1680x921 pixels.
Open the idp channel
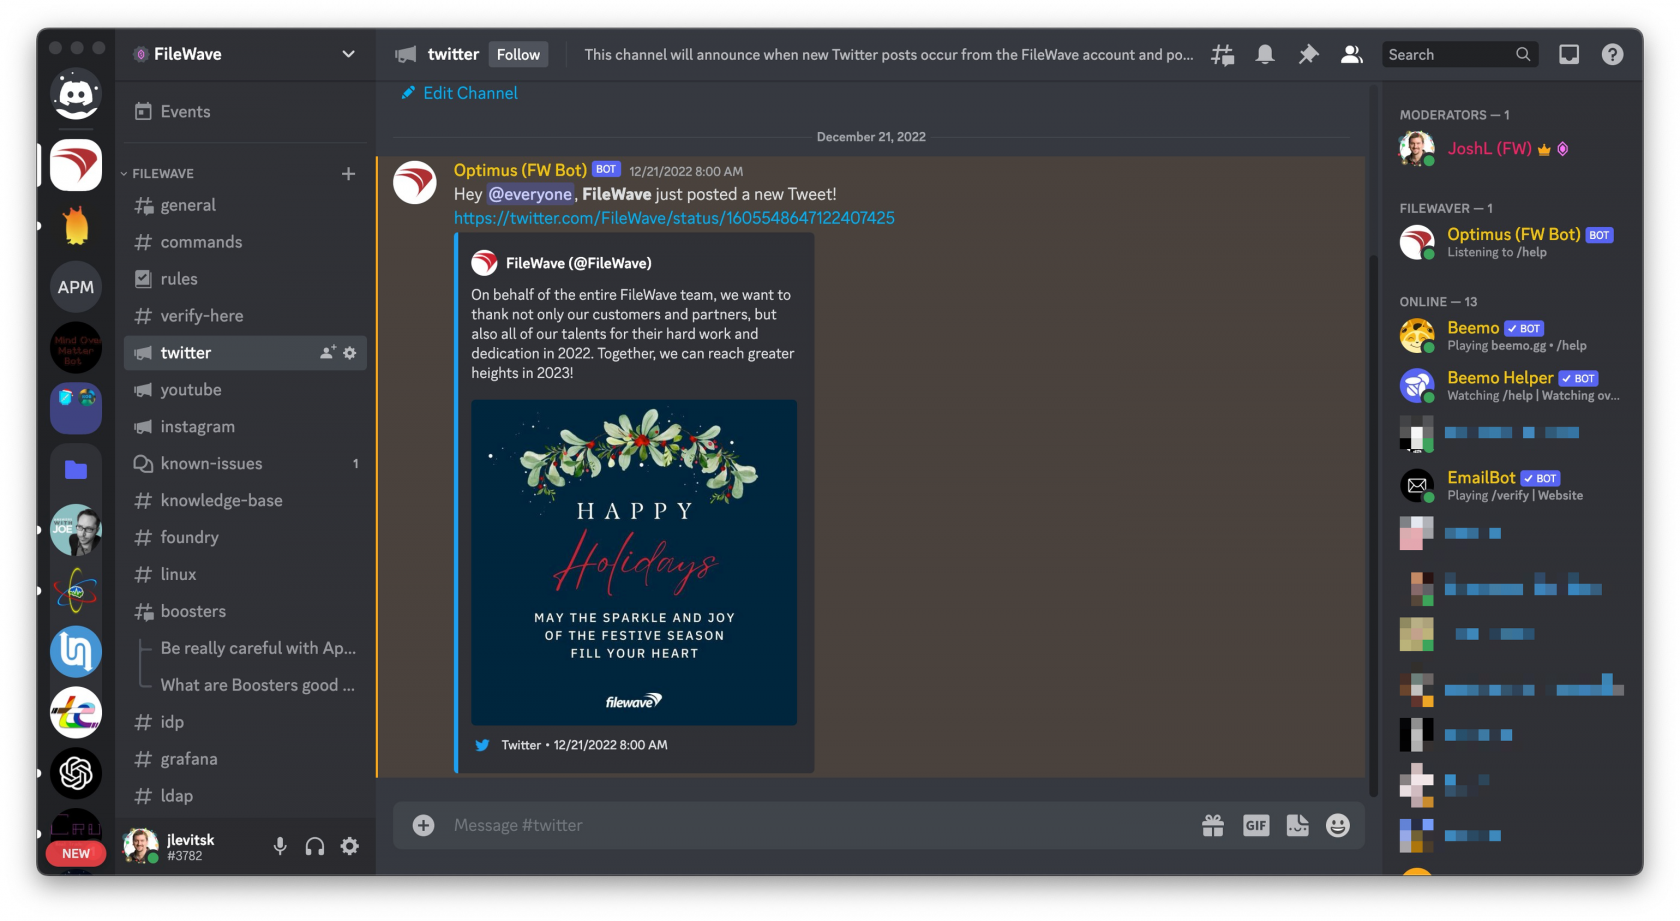[245, 722]
